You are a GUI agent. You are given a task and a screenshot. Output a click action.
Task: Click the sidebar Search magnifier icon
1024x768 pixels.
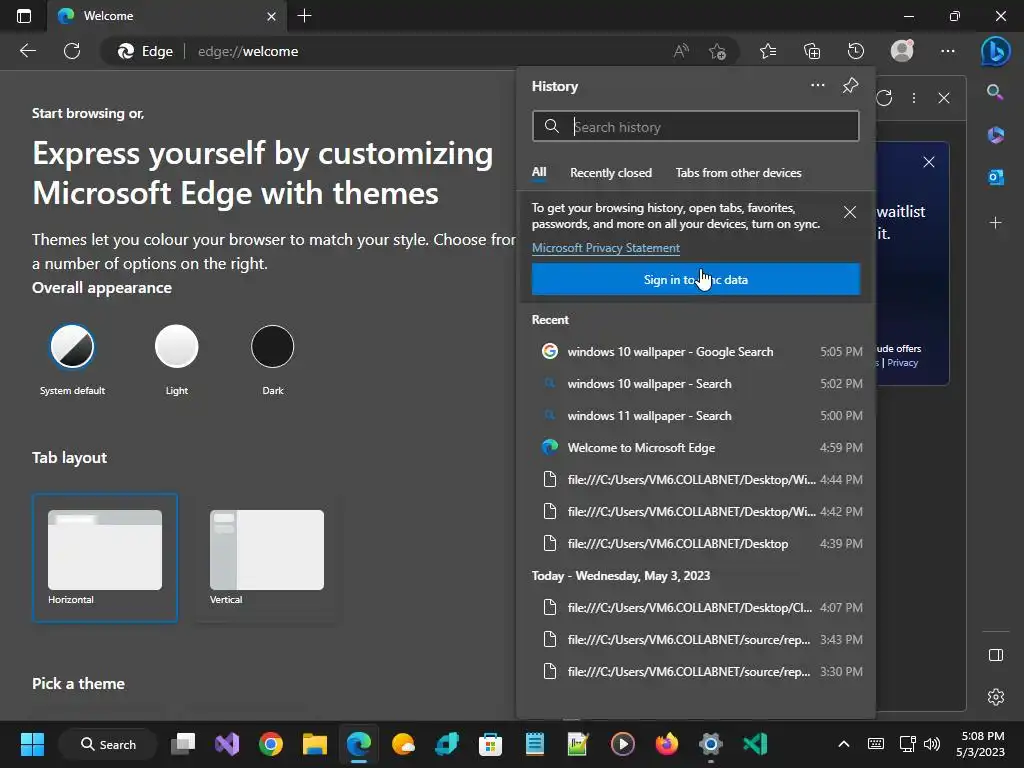(x=995, y=92)
